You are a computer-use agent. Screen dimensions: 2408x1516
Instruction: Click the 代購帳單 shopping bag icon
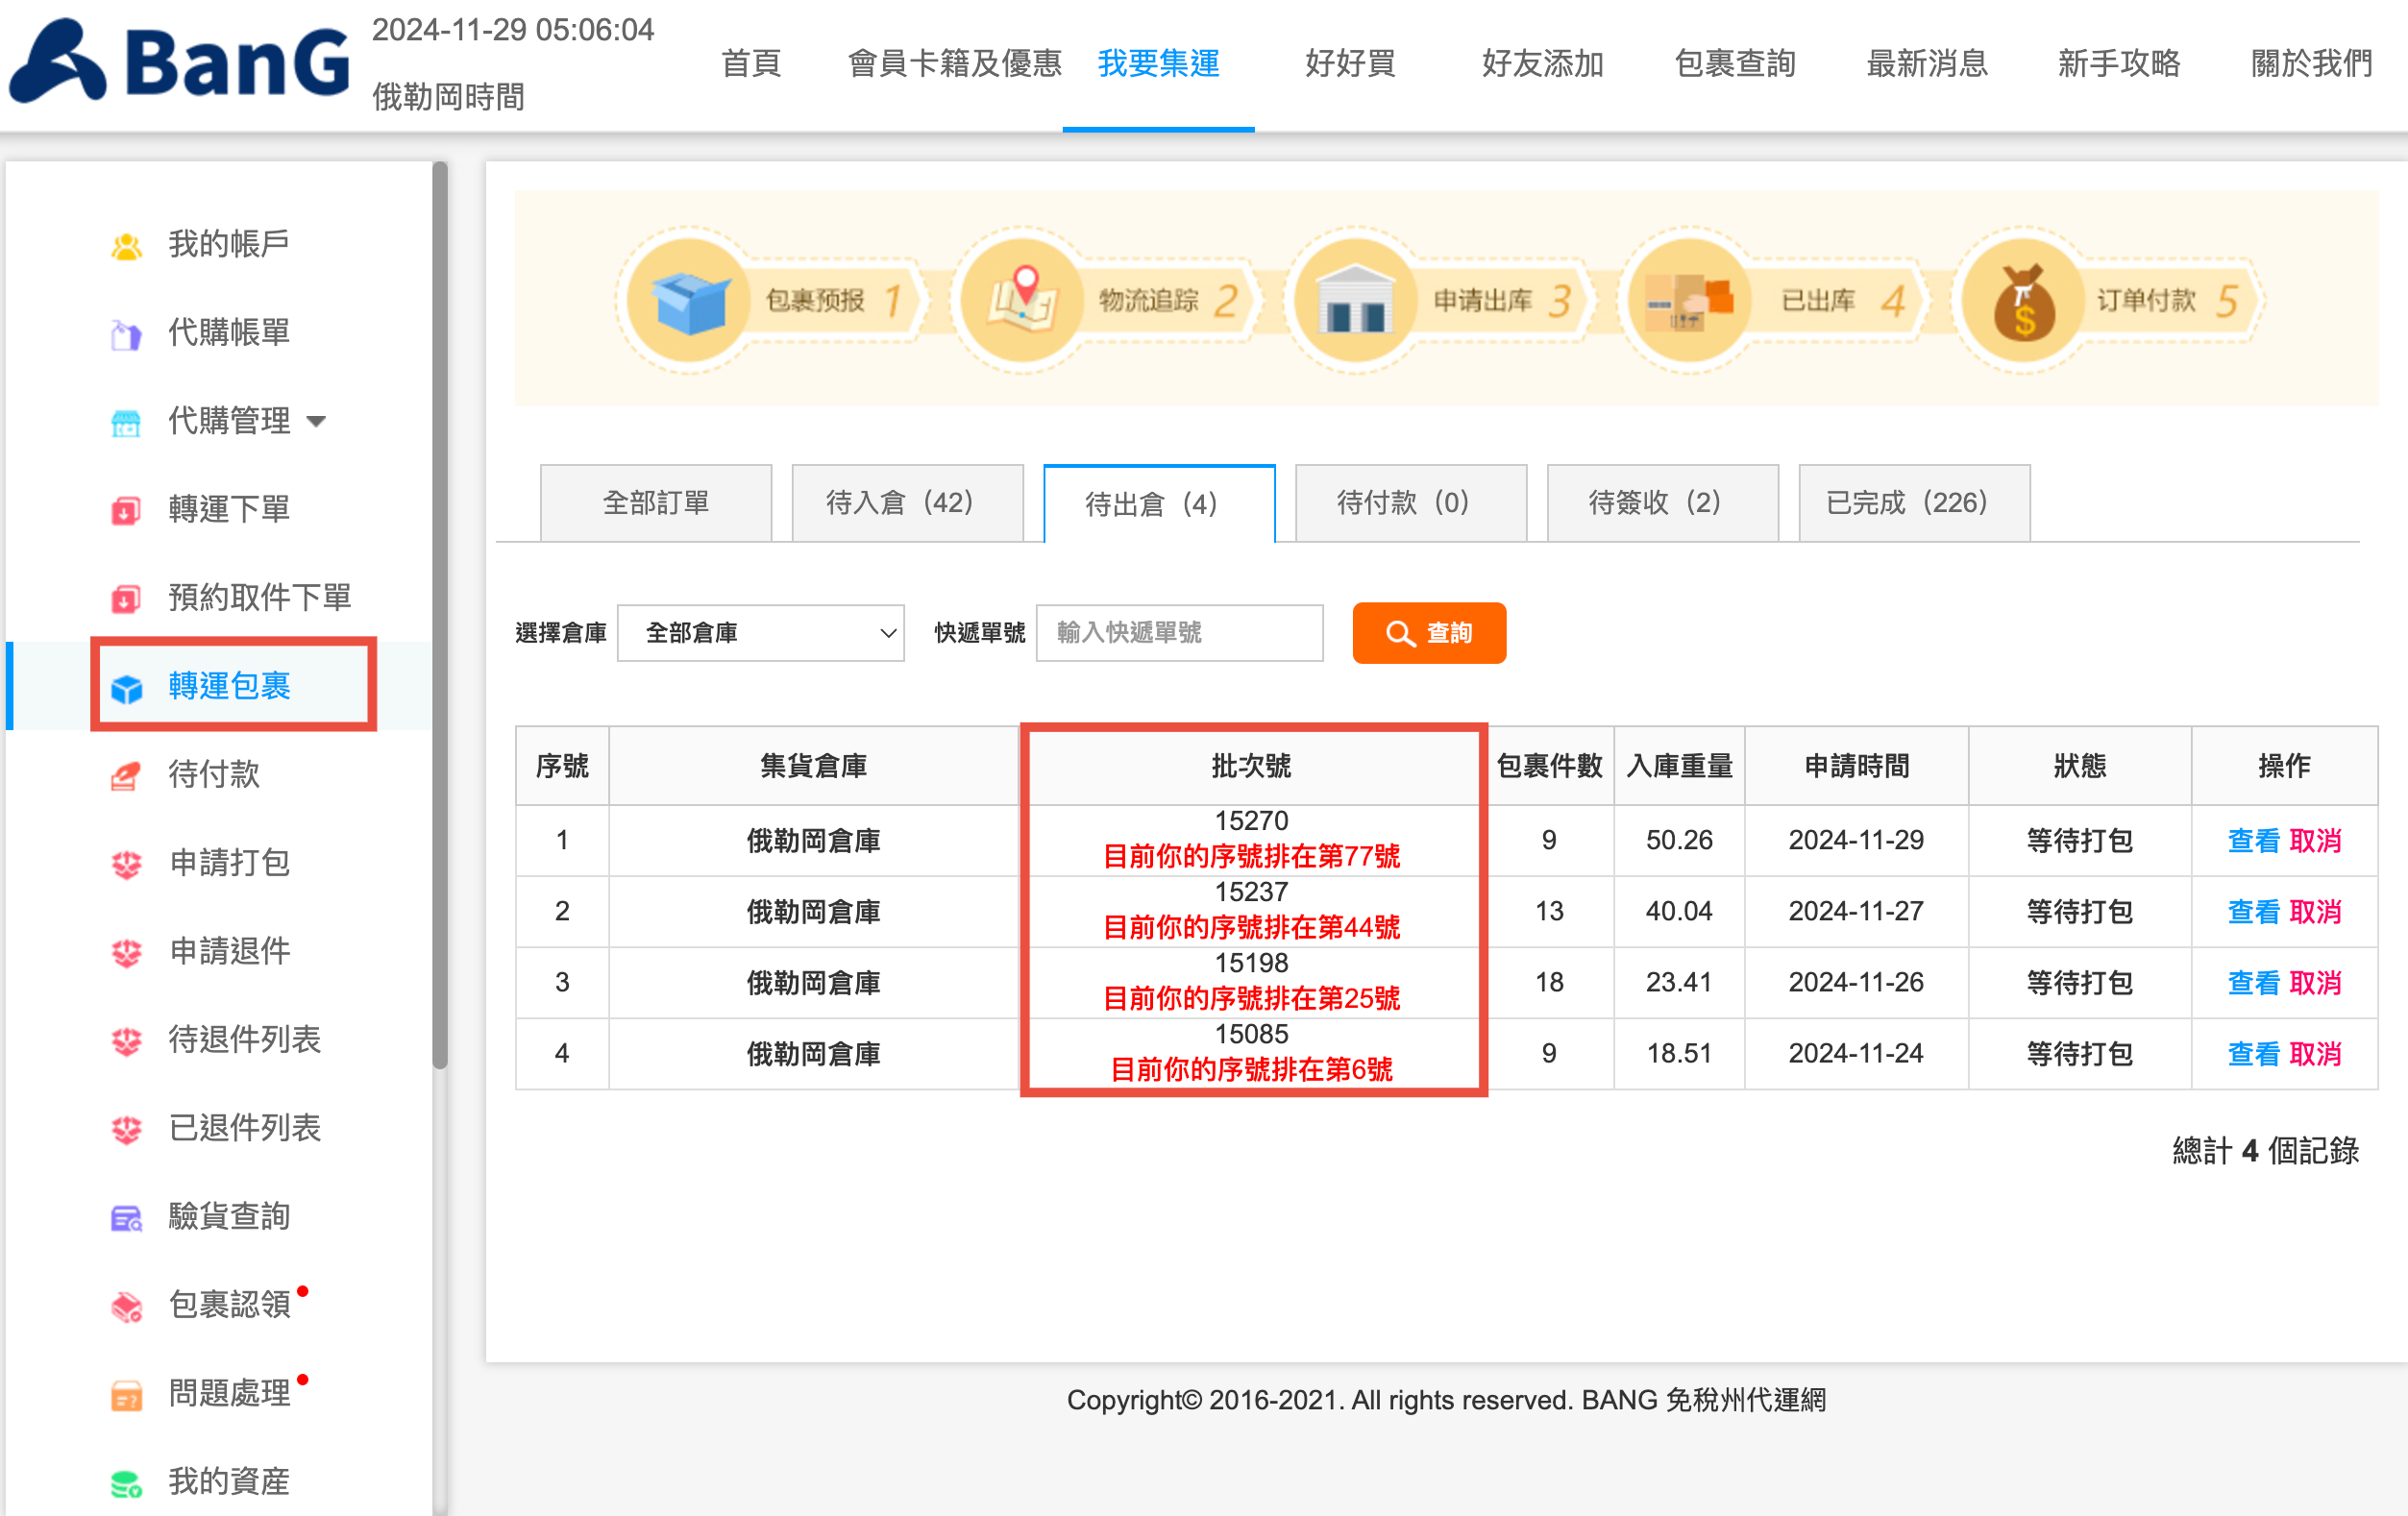pos(126,334)
